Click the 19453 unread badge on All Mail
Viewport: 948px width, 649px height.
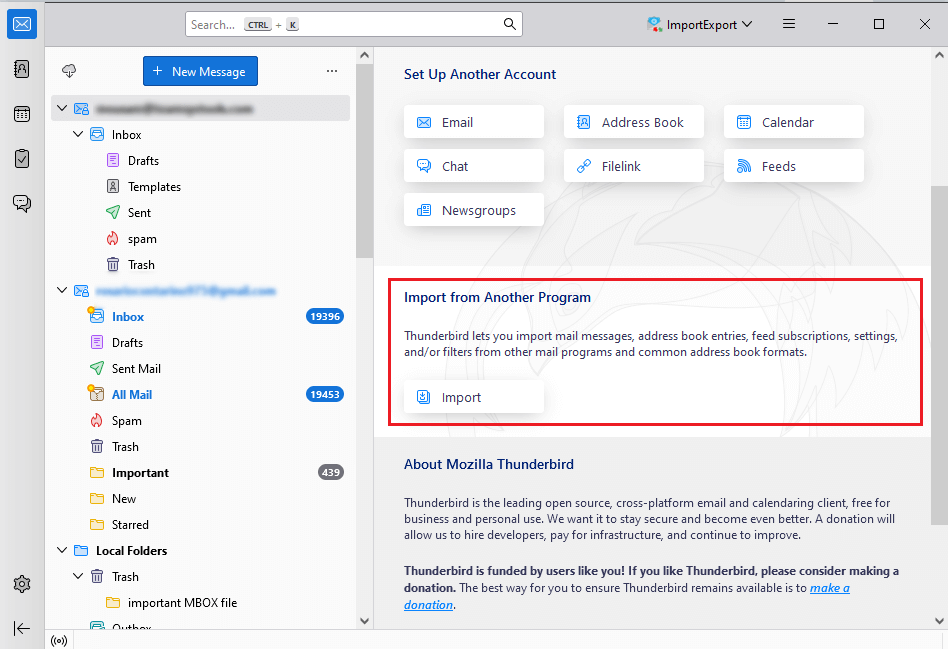pyautogui.click(x=325, y=394)
